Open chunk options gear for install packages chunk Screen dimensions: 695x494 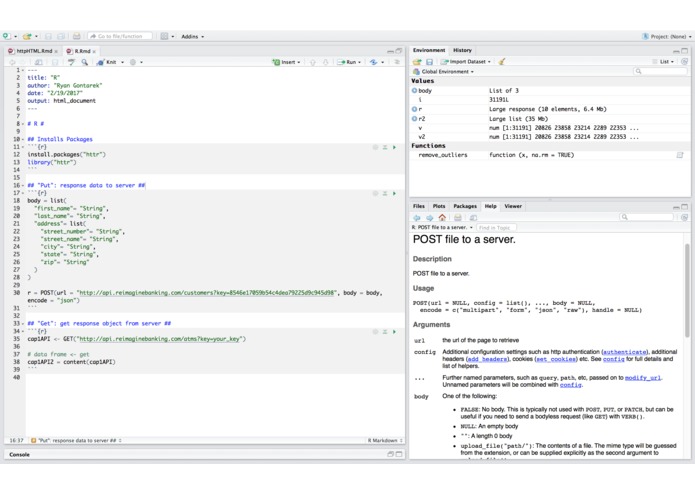(375, 147)
